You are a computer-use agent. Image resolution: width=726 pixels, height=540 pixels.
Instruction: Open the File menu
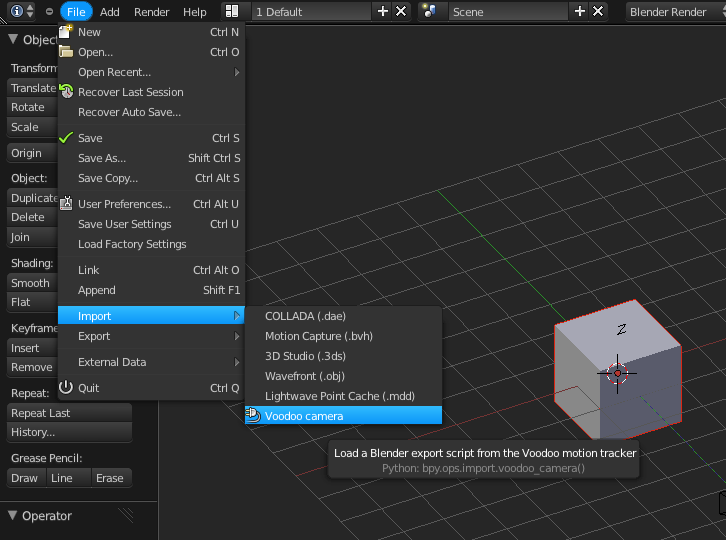point(76,12)
